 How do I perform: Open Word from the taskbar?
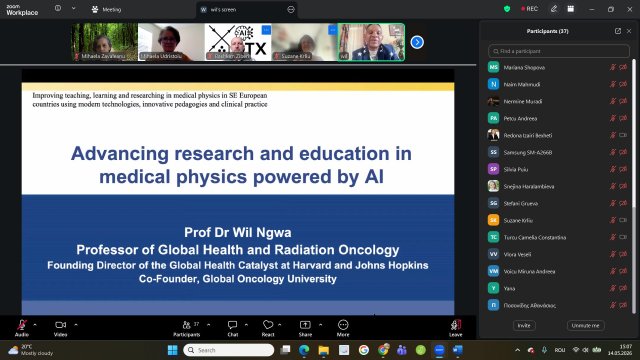click(458, 350)
